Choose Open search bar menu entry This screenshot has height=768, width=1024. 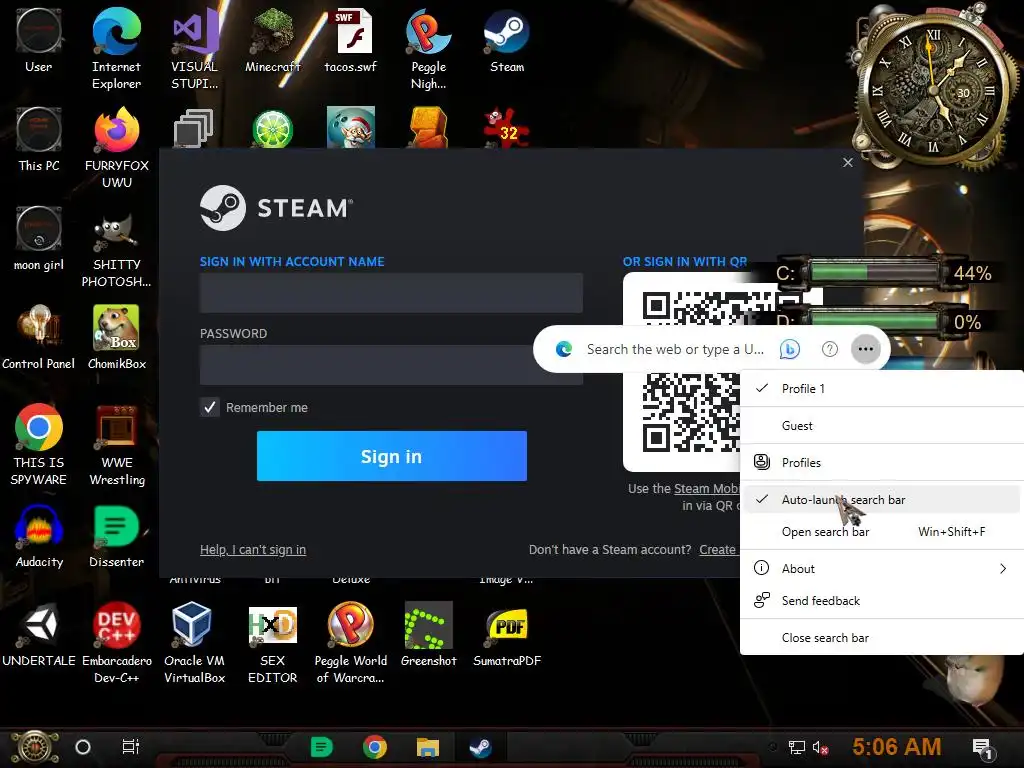pyautogui.click(x=882, y=532)
